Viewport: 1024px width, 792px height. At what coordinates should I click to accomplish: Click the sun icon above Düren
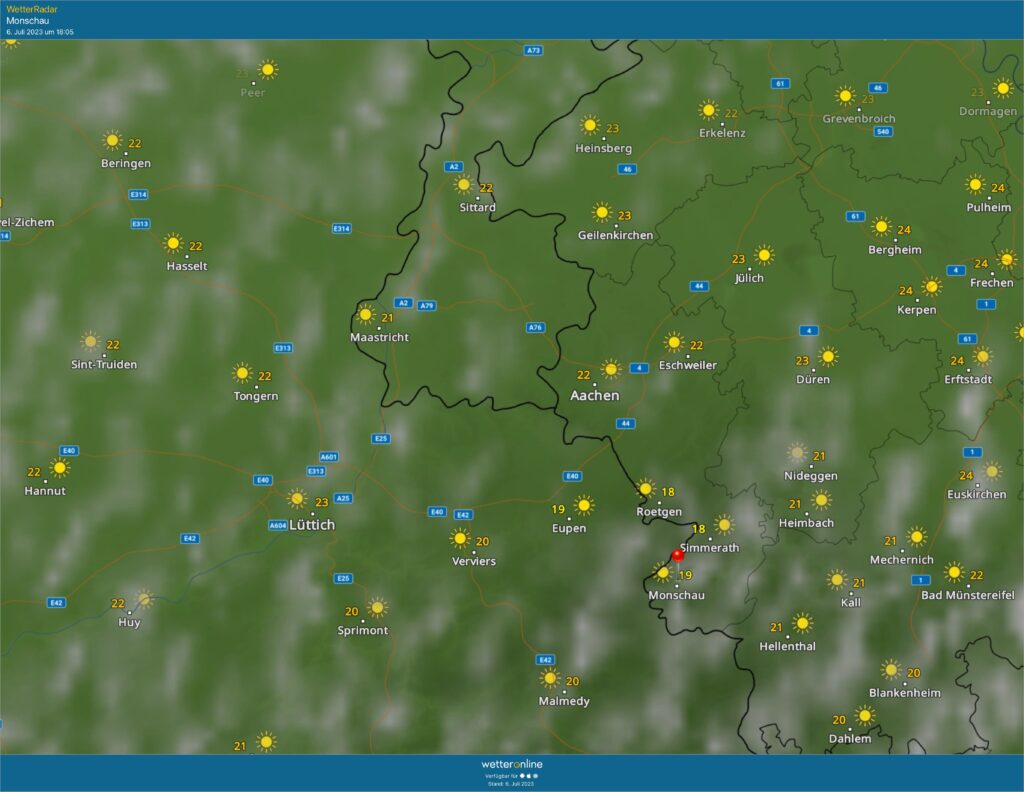pos(828,356)
